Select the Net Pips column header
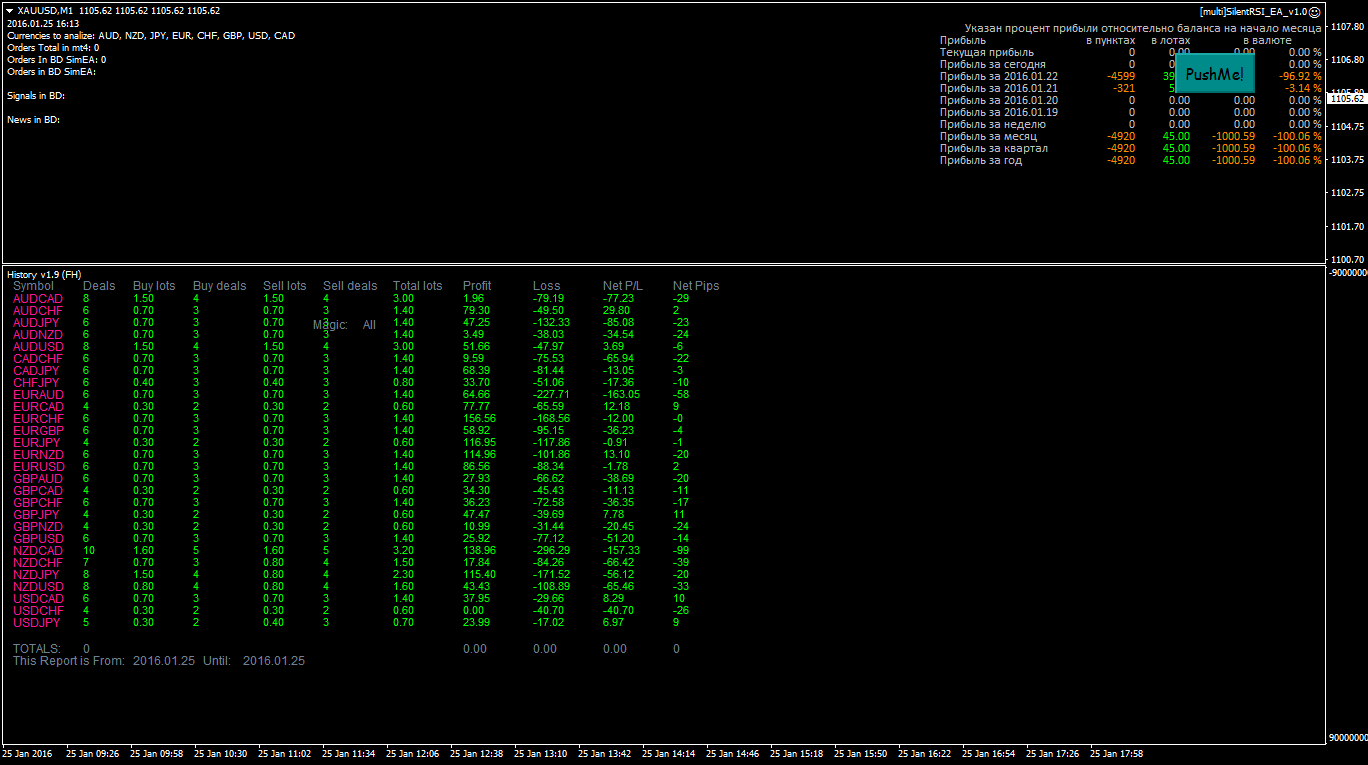 point(696,286)
